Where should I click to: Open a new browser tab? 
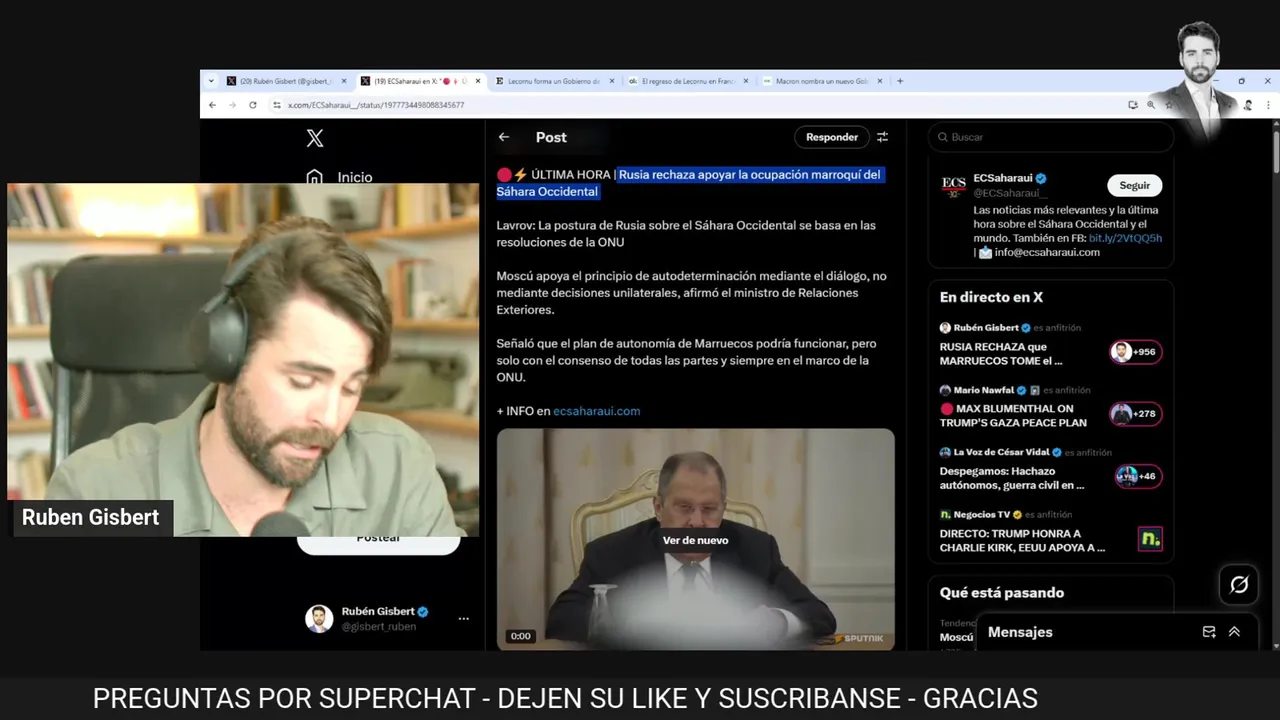(900, 81)
